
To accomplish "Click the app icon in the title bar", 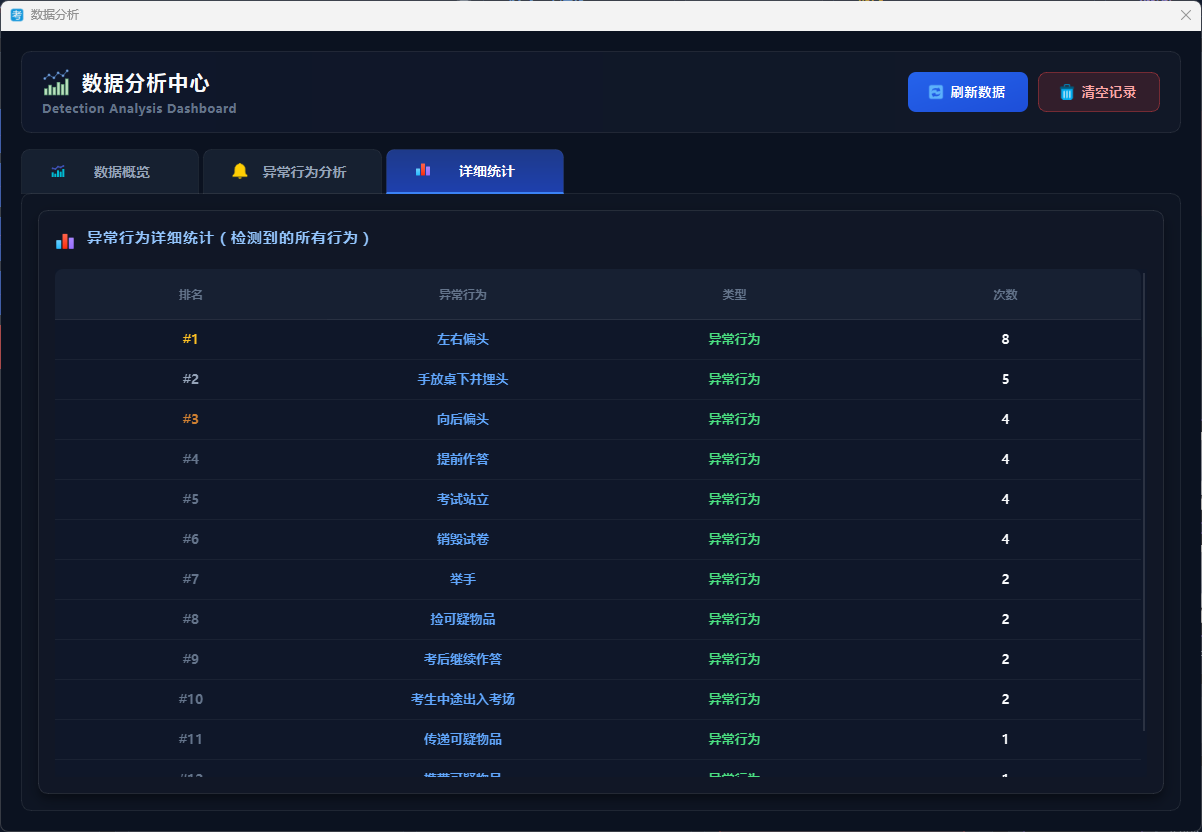I will pyautogui.click(x=16, y=15).
